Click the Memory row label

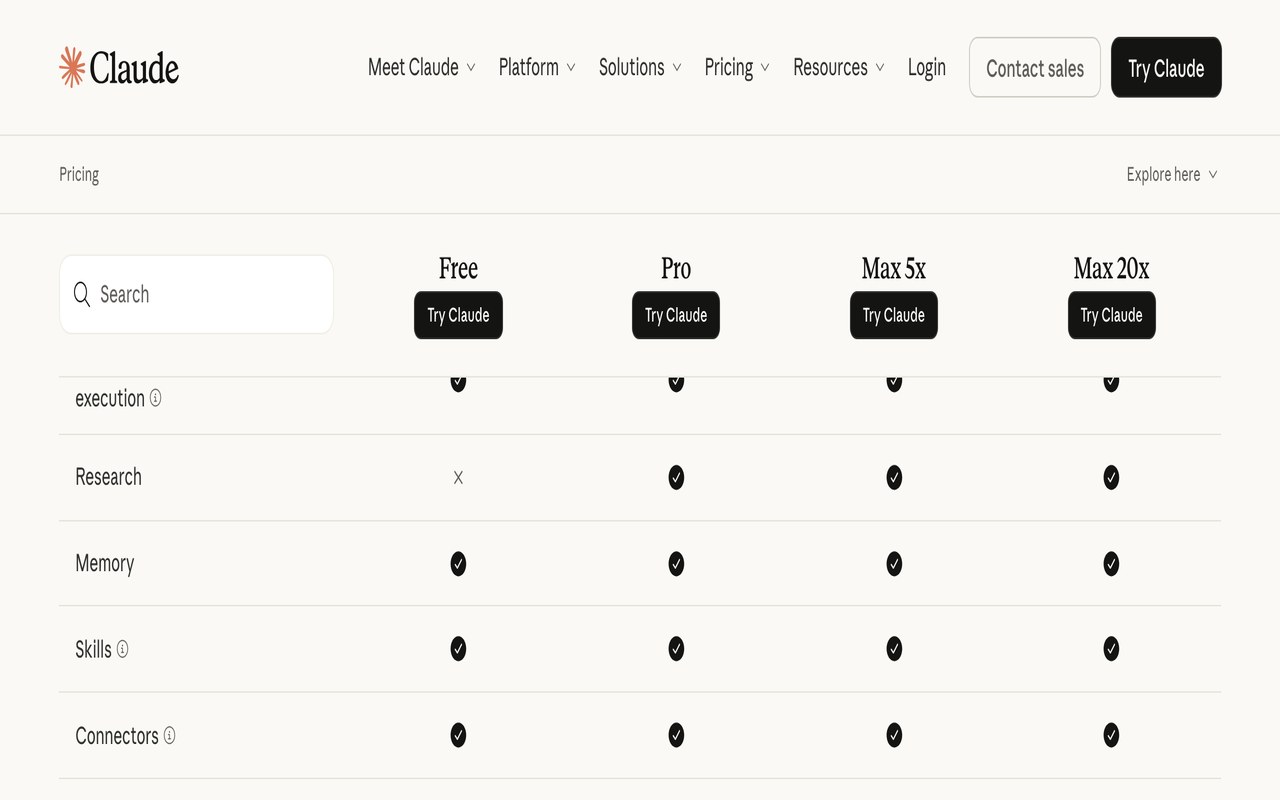(104, 563)
